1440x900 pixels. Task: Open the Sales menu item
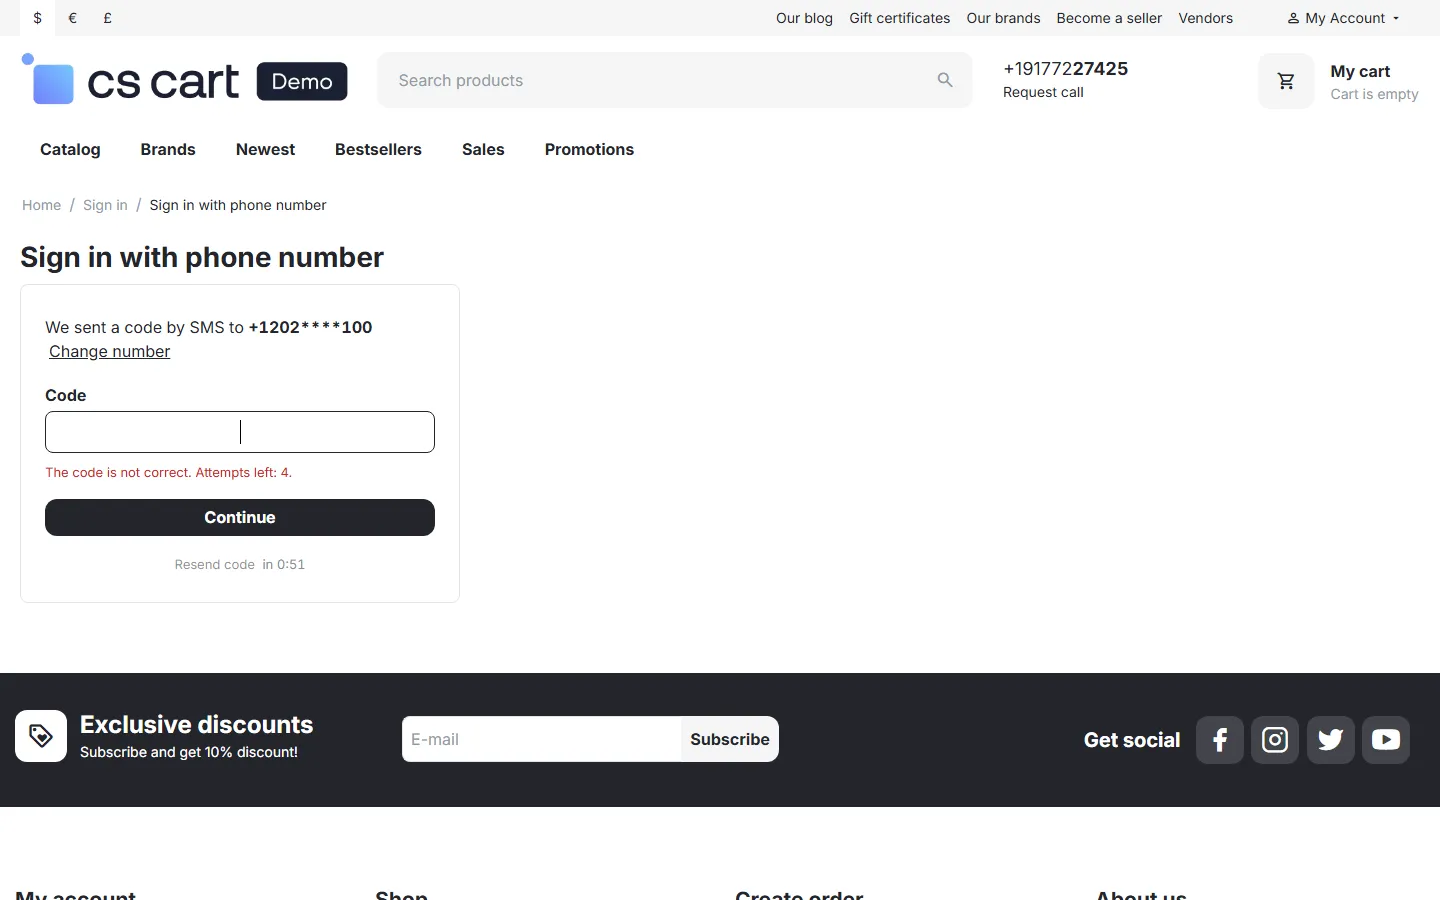(x=483, y=149)
